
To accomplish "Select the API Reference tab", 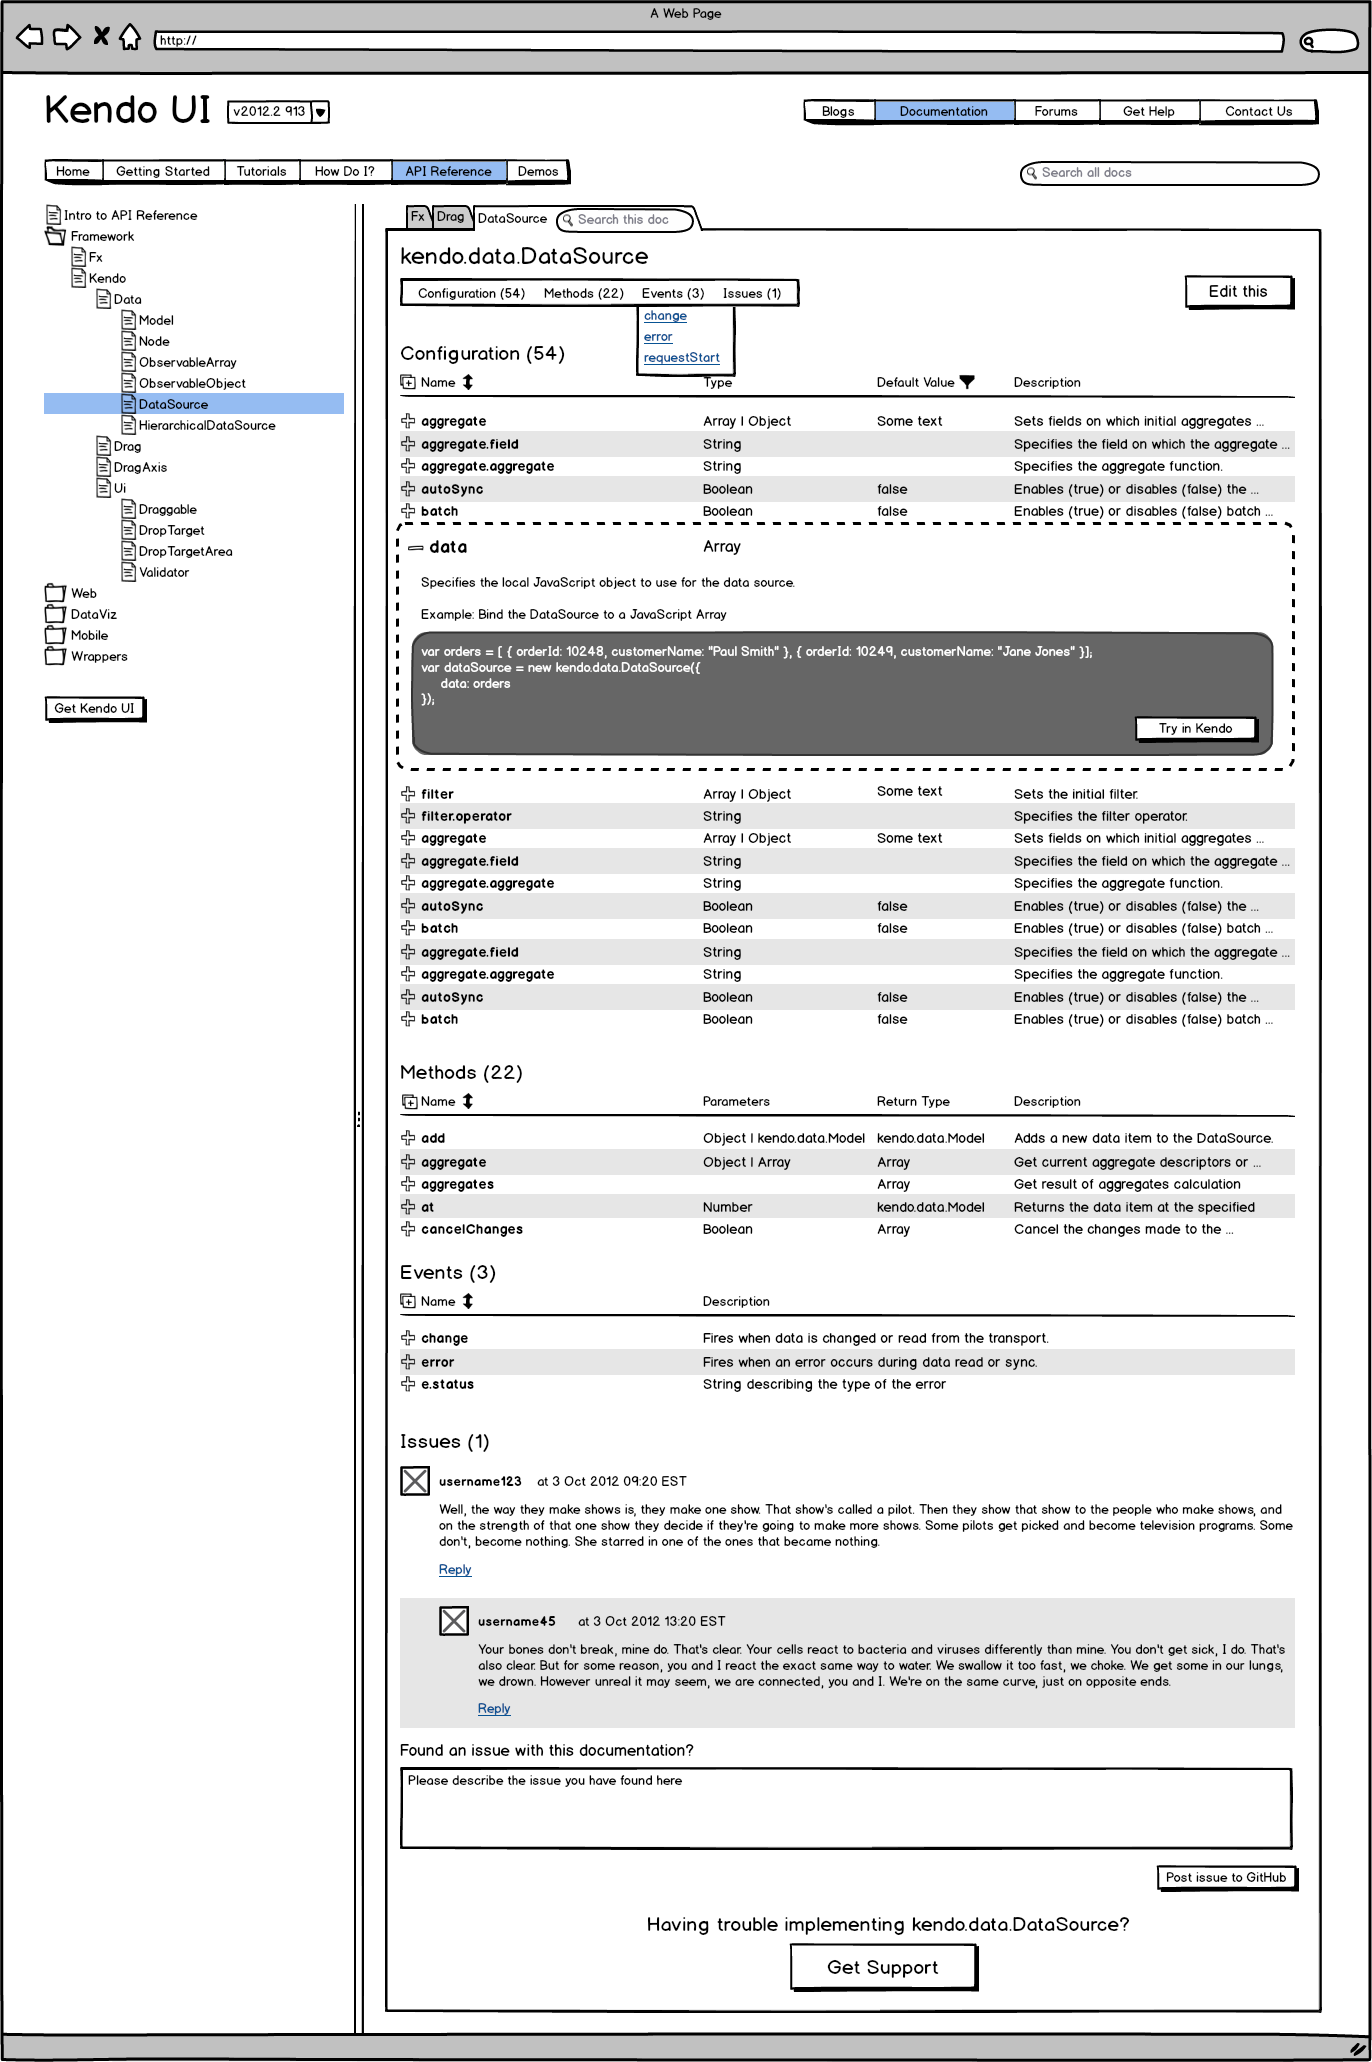I will point(449,171).
